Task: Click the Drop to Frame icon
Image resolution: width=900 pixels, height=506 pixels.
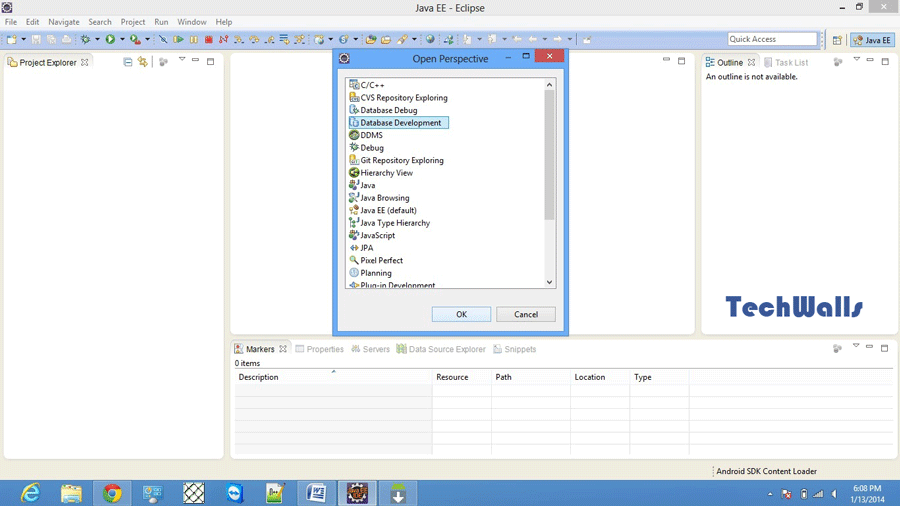Action: pyautogui.click(x=284, y=40)
